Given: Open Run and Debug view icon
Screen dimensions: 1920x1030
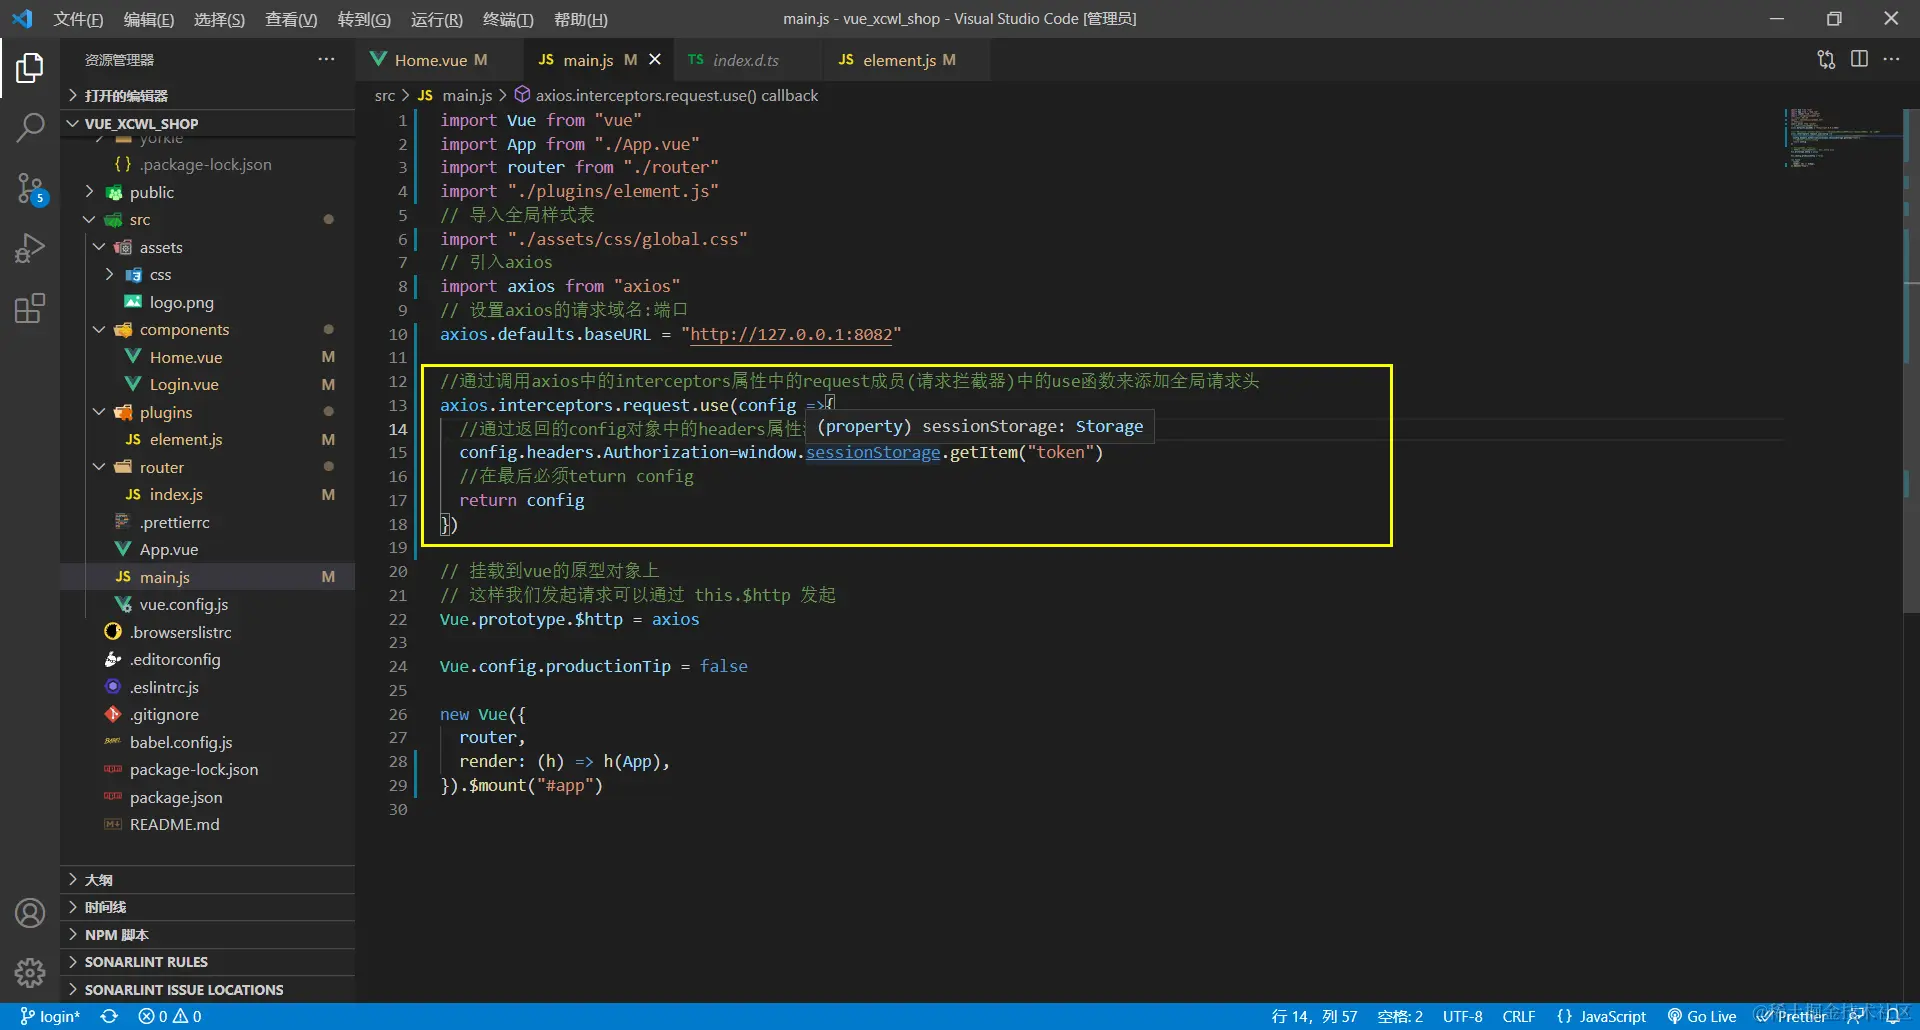Looking at the screenshot, I should click(x=30, y=248).
